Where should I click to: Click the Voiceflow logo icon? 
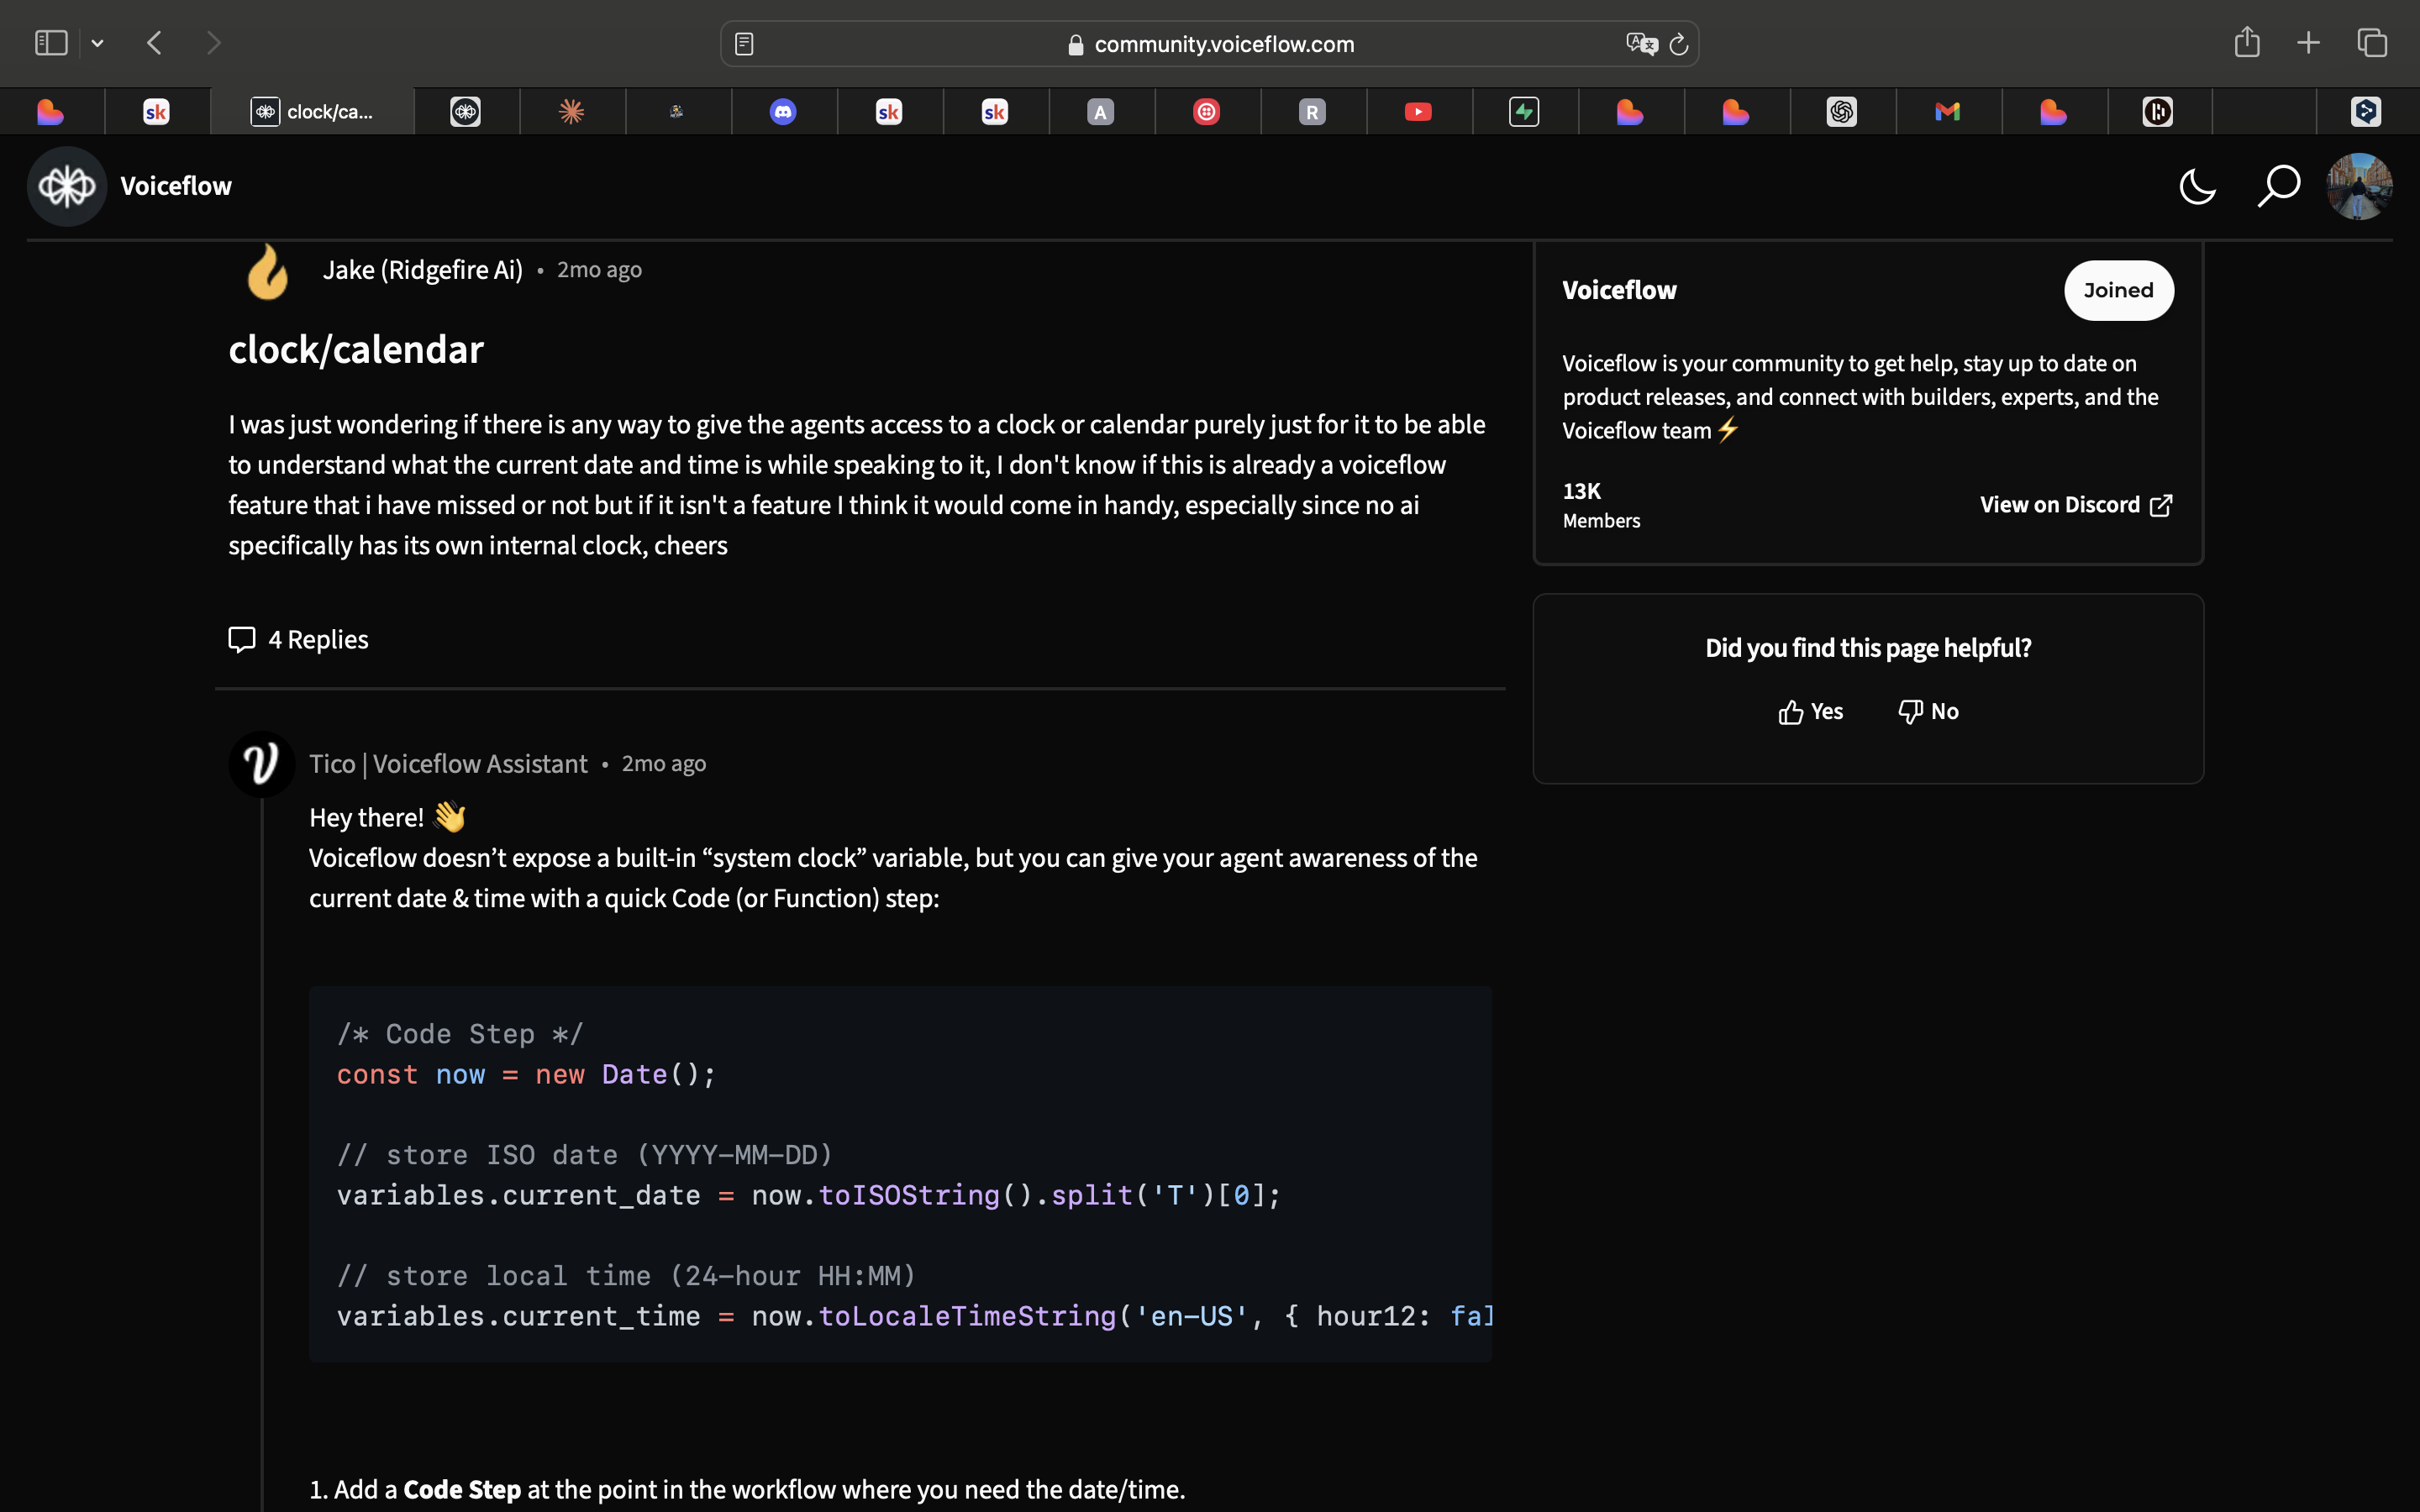[67, 187]
